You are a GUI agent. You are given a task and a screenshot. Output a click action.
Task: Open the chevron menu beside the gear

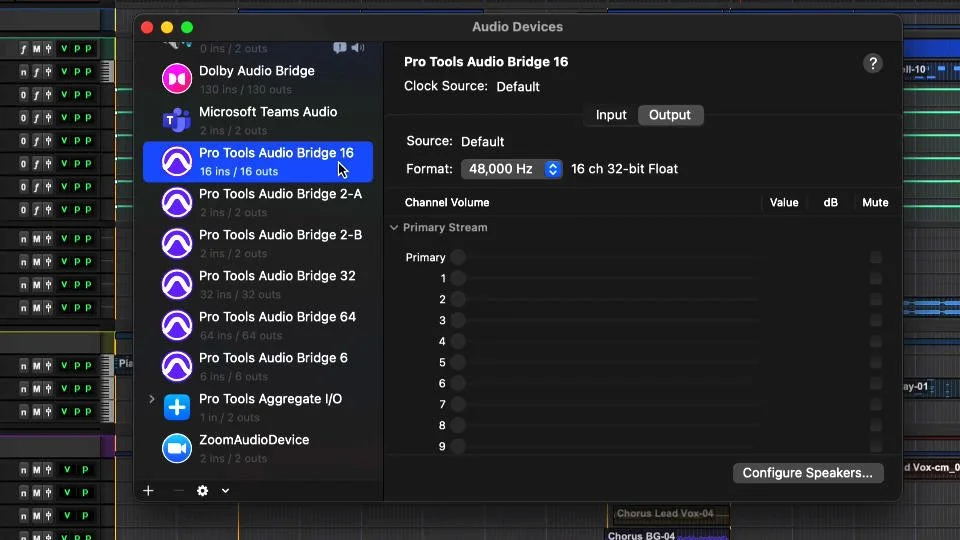pos(225,490)
